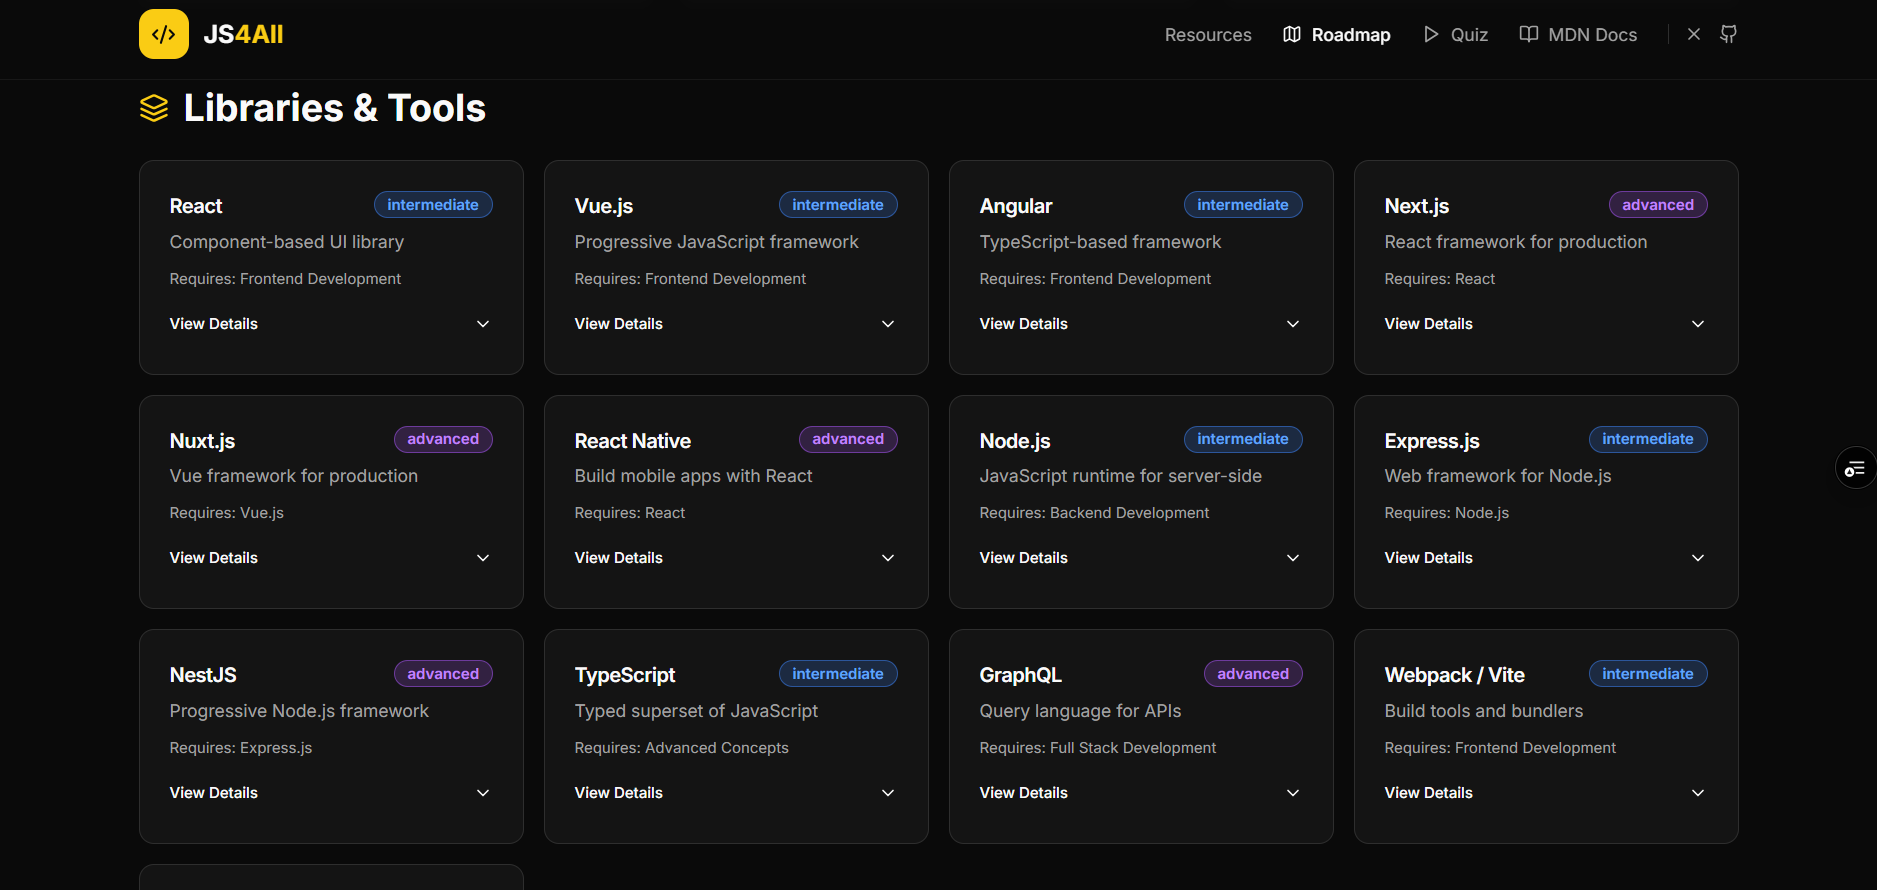This screenshot has width=1877, height=890.
Task: Click the intermediate badge on the Angular card
Action: pos(1242,205)
